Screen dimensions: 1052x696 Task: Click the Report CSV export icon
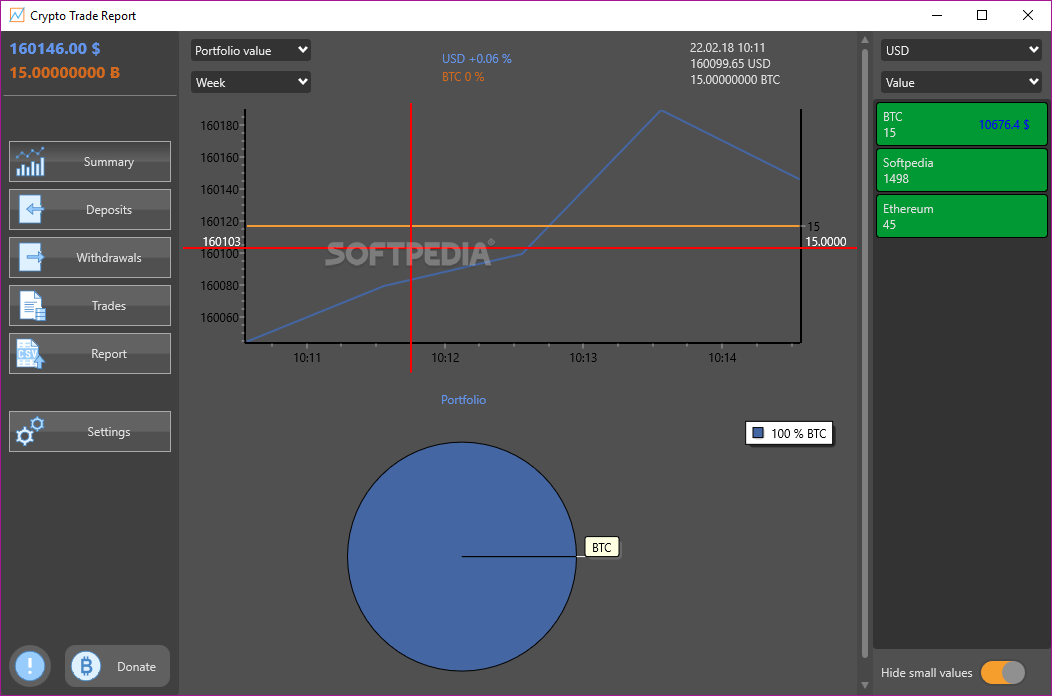pos(30,353)
